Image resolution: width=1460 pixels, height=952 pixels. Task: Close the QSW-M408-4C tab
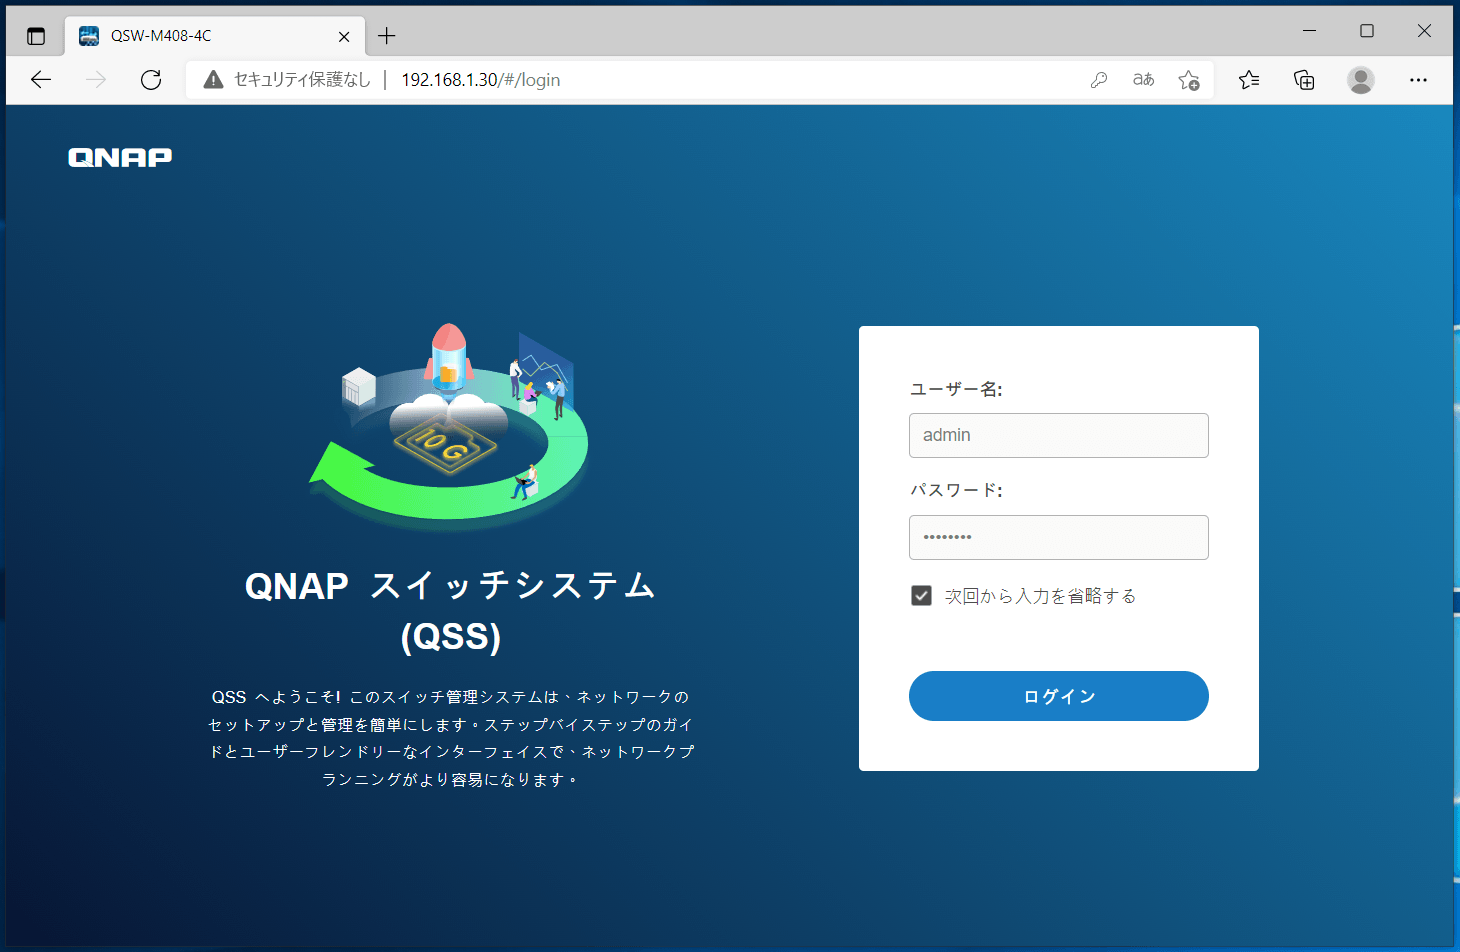point(344,36)
